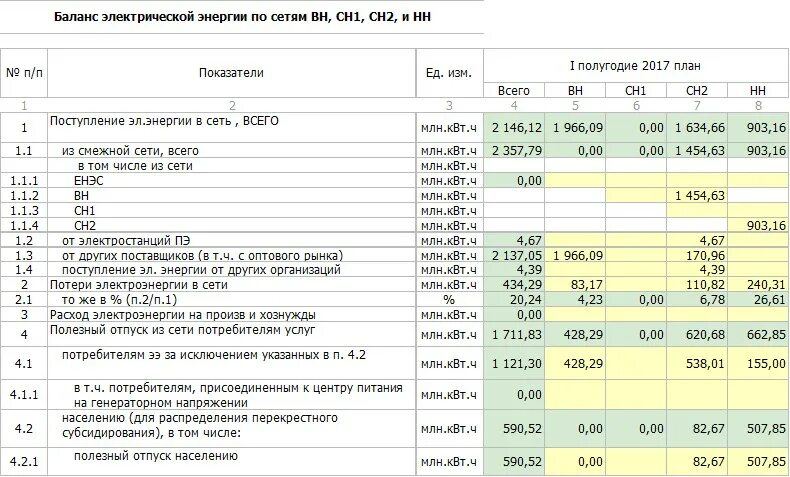Select cell value 2 357,79
Image resolution: width=790 pixels, height=477 pixels.
coord(517,151)
